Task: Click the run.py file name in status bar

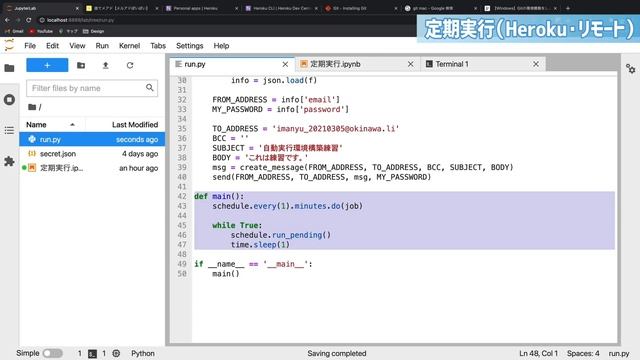Action: click(619, 353)
